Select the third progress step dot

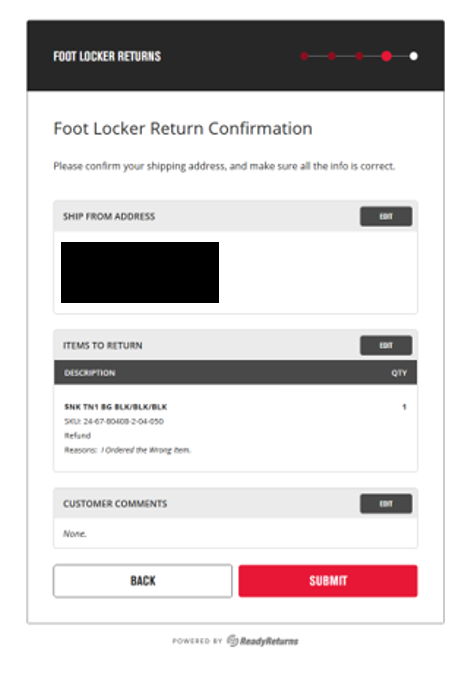pyautogui.click(x=359, y=56)
